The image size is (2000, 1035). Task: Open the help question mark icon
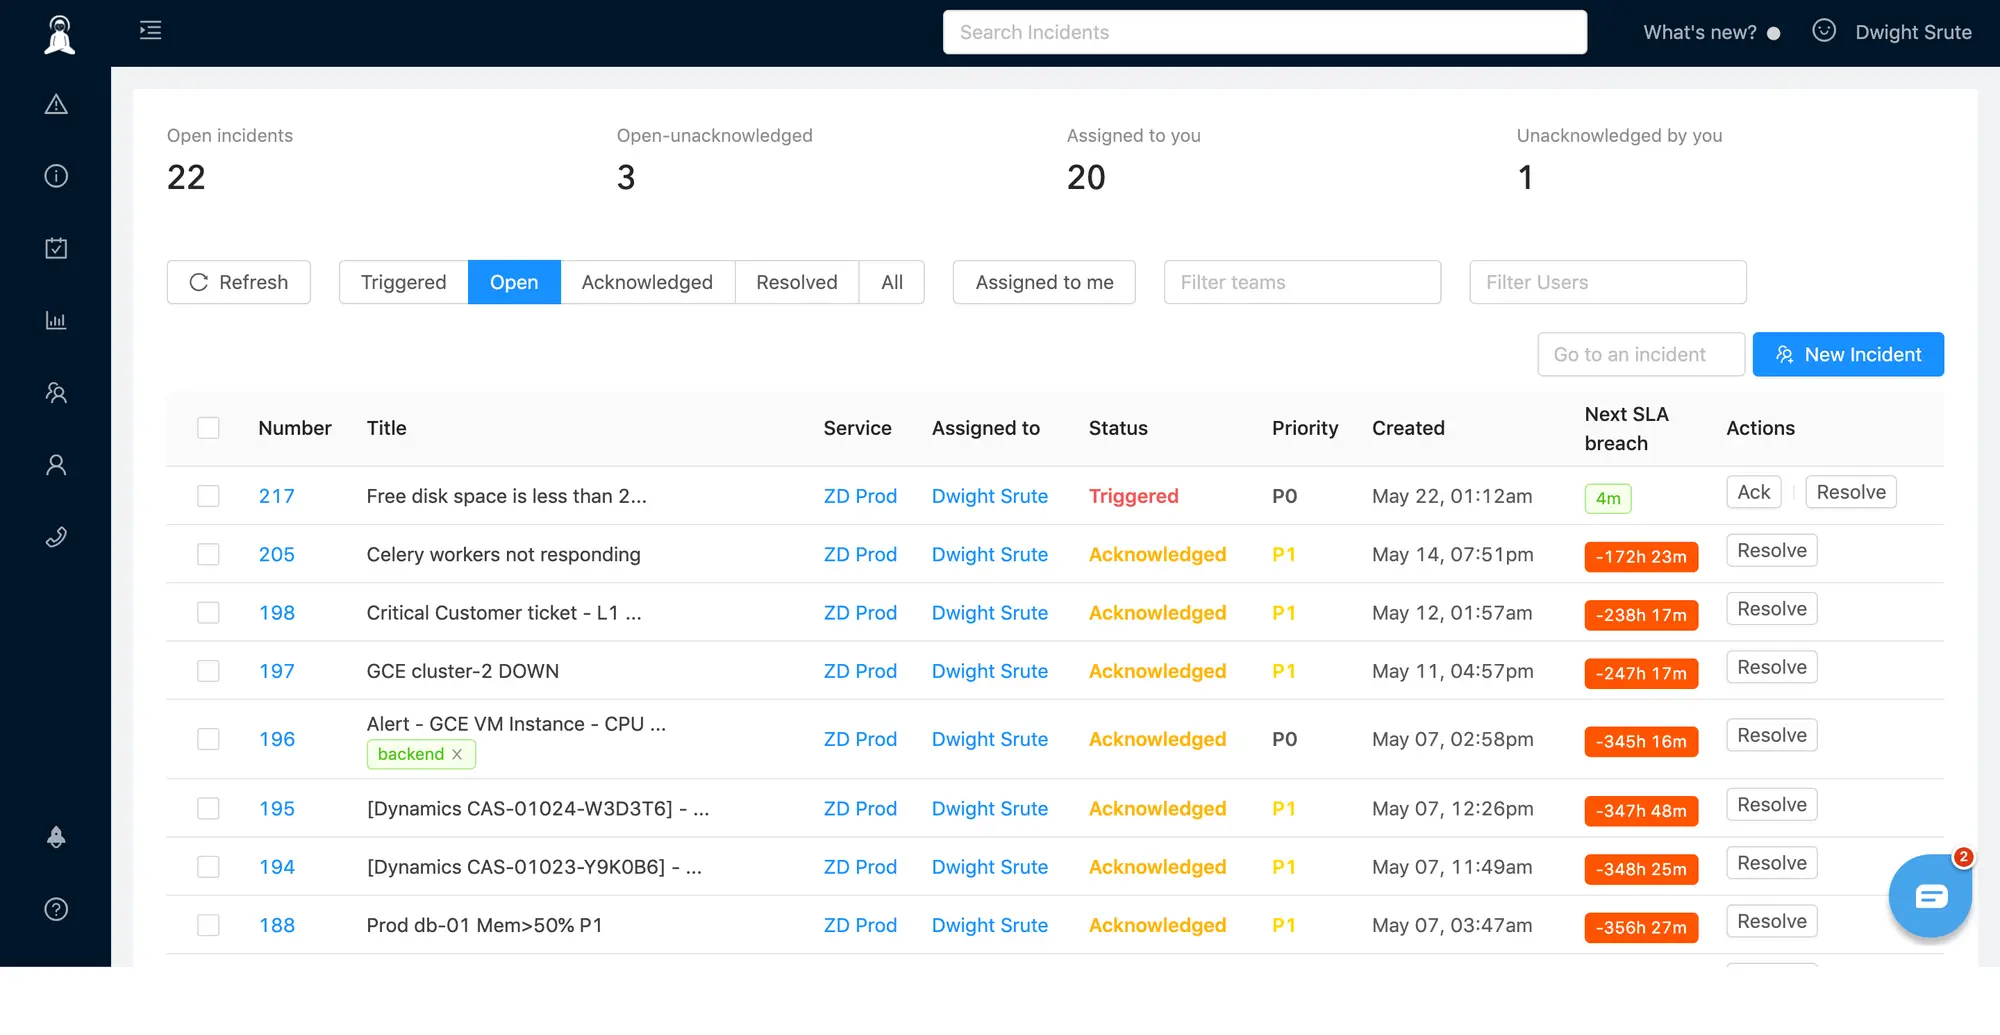coord(56,909)
